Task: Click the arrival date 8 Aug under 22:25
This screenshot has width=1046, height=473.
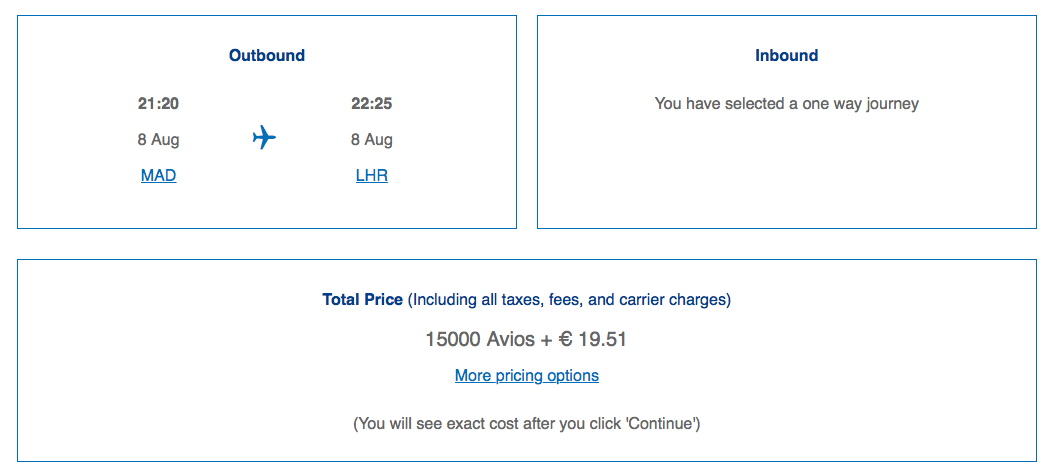Action: (x=372, y=140)
